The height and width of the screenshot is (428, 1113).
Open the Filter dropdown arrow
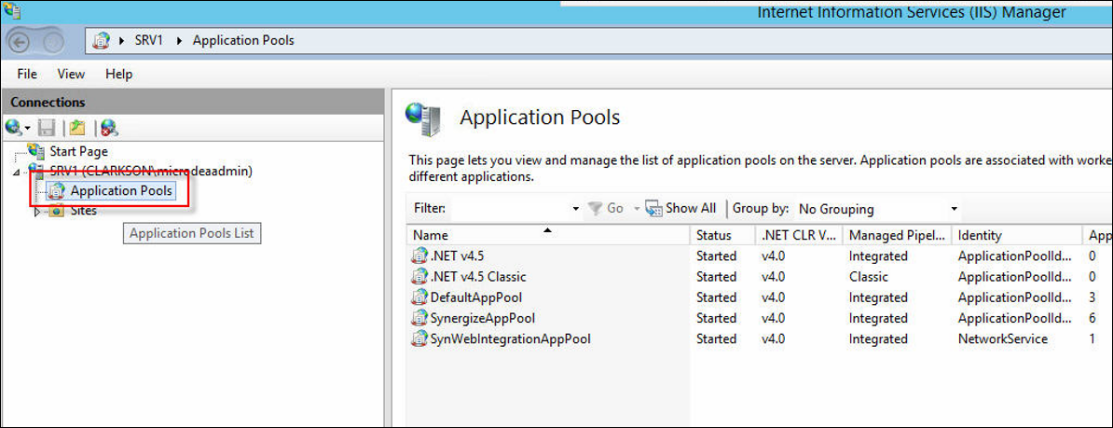(x=576, y=209)
